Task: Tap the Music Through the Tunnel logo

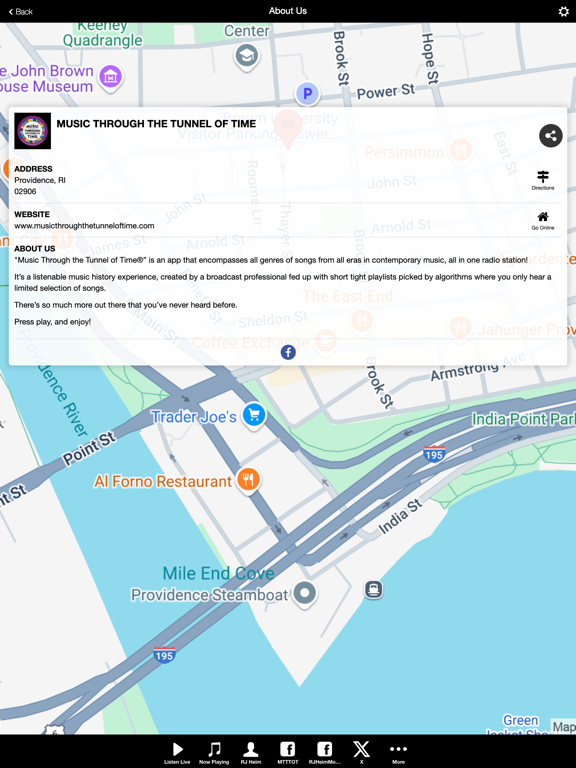Action: 32,131
